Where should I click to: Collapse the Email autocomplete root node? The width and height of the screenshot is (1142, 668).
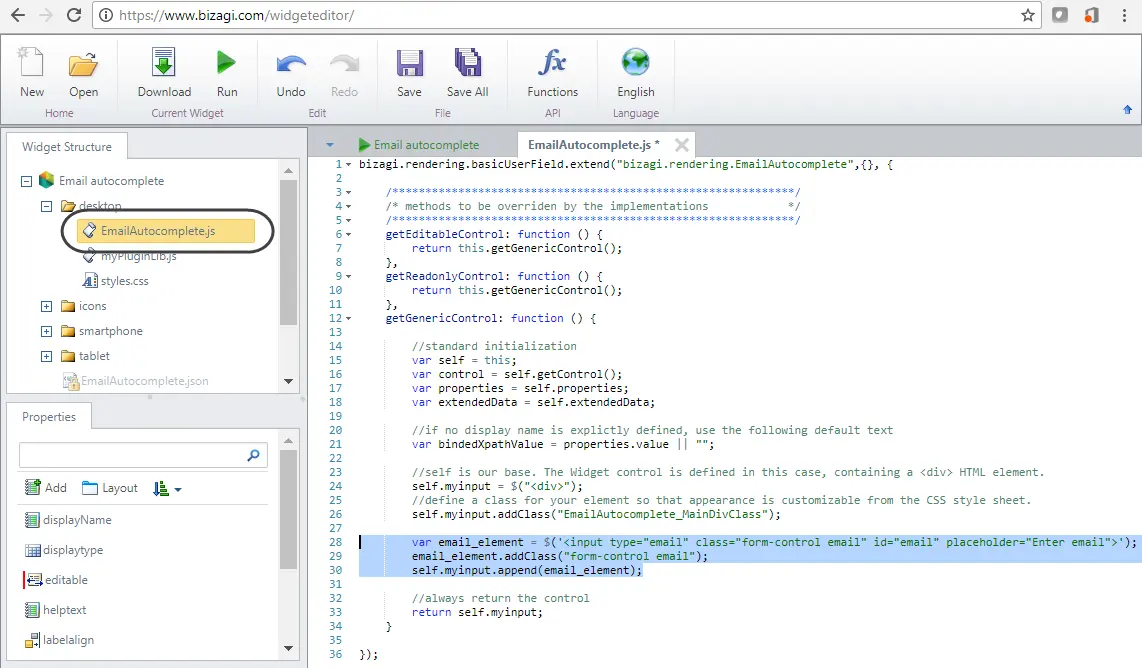(26, 181)
